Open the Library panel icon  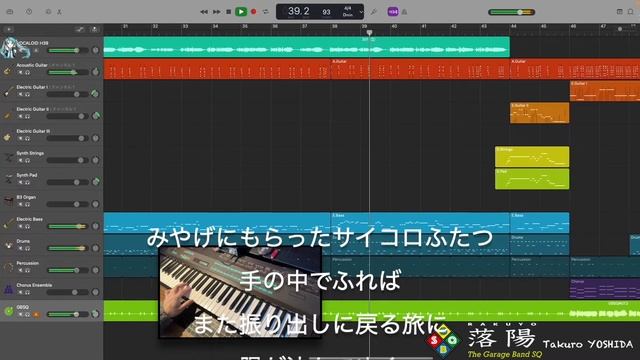10,12
